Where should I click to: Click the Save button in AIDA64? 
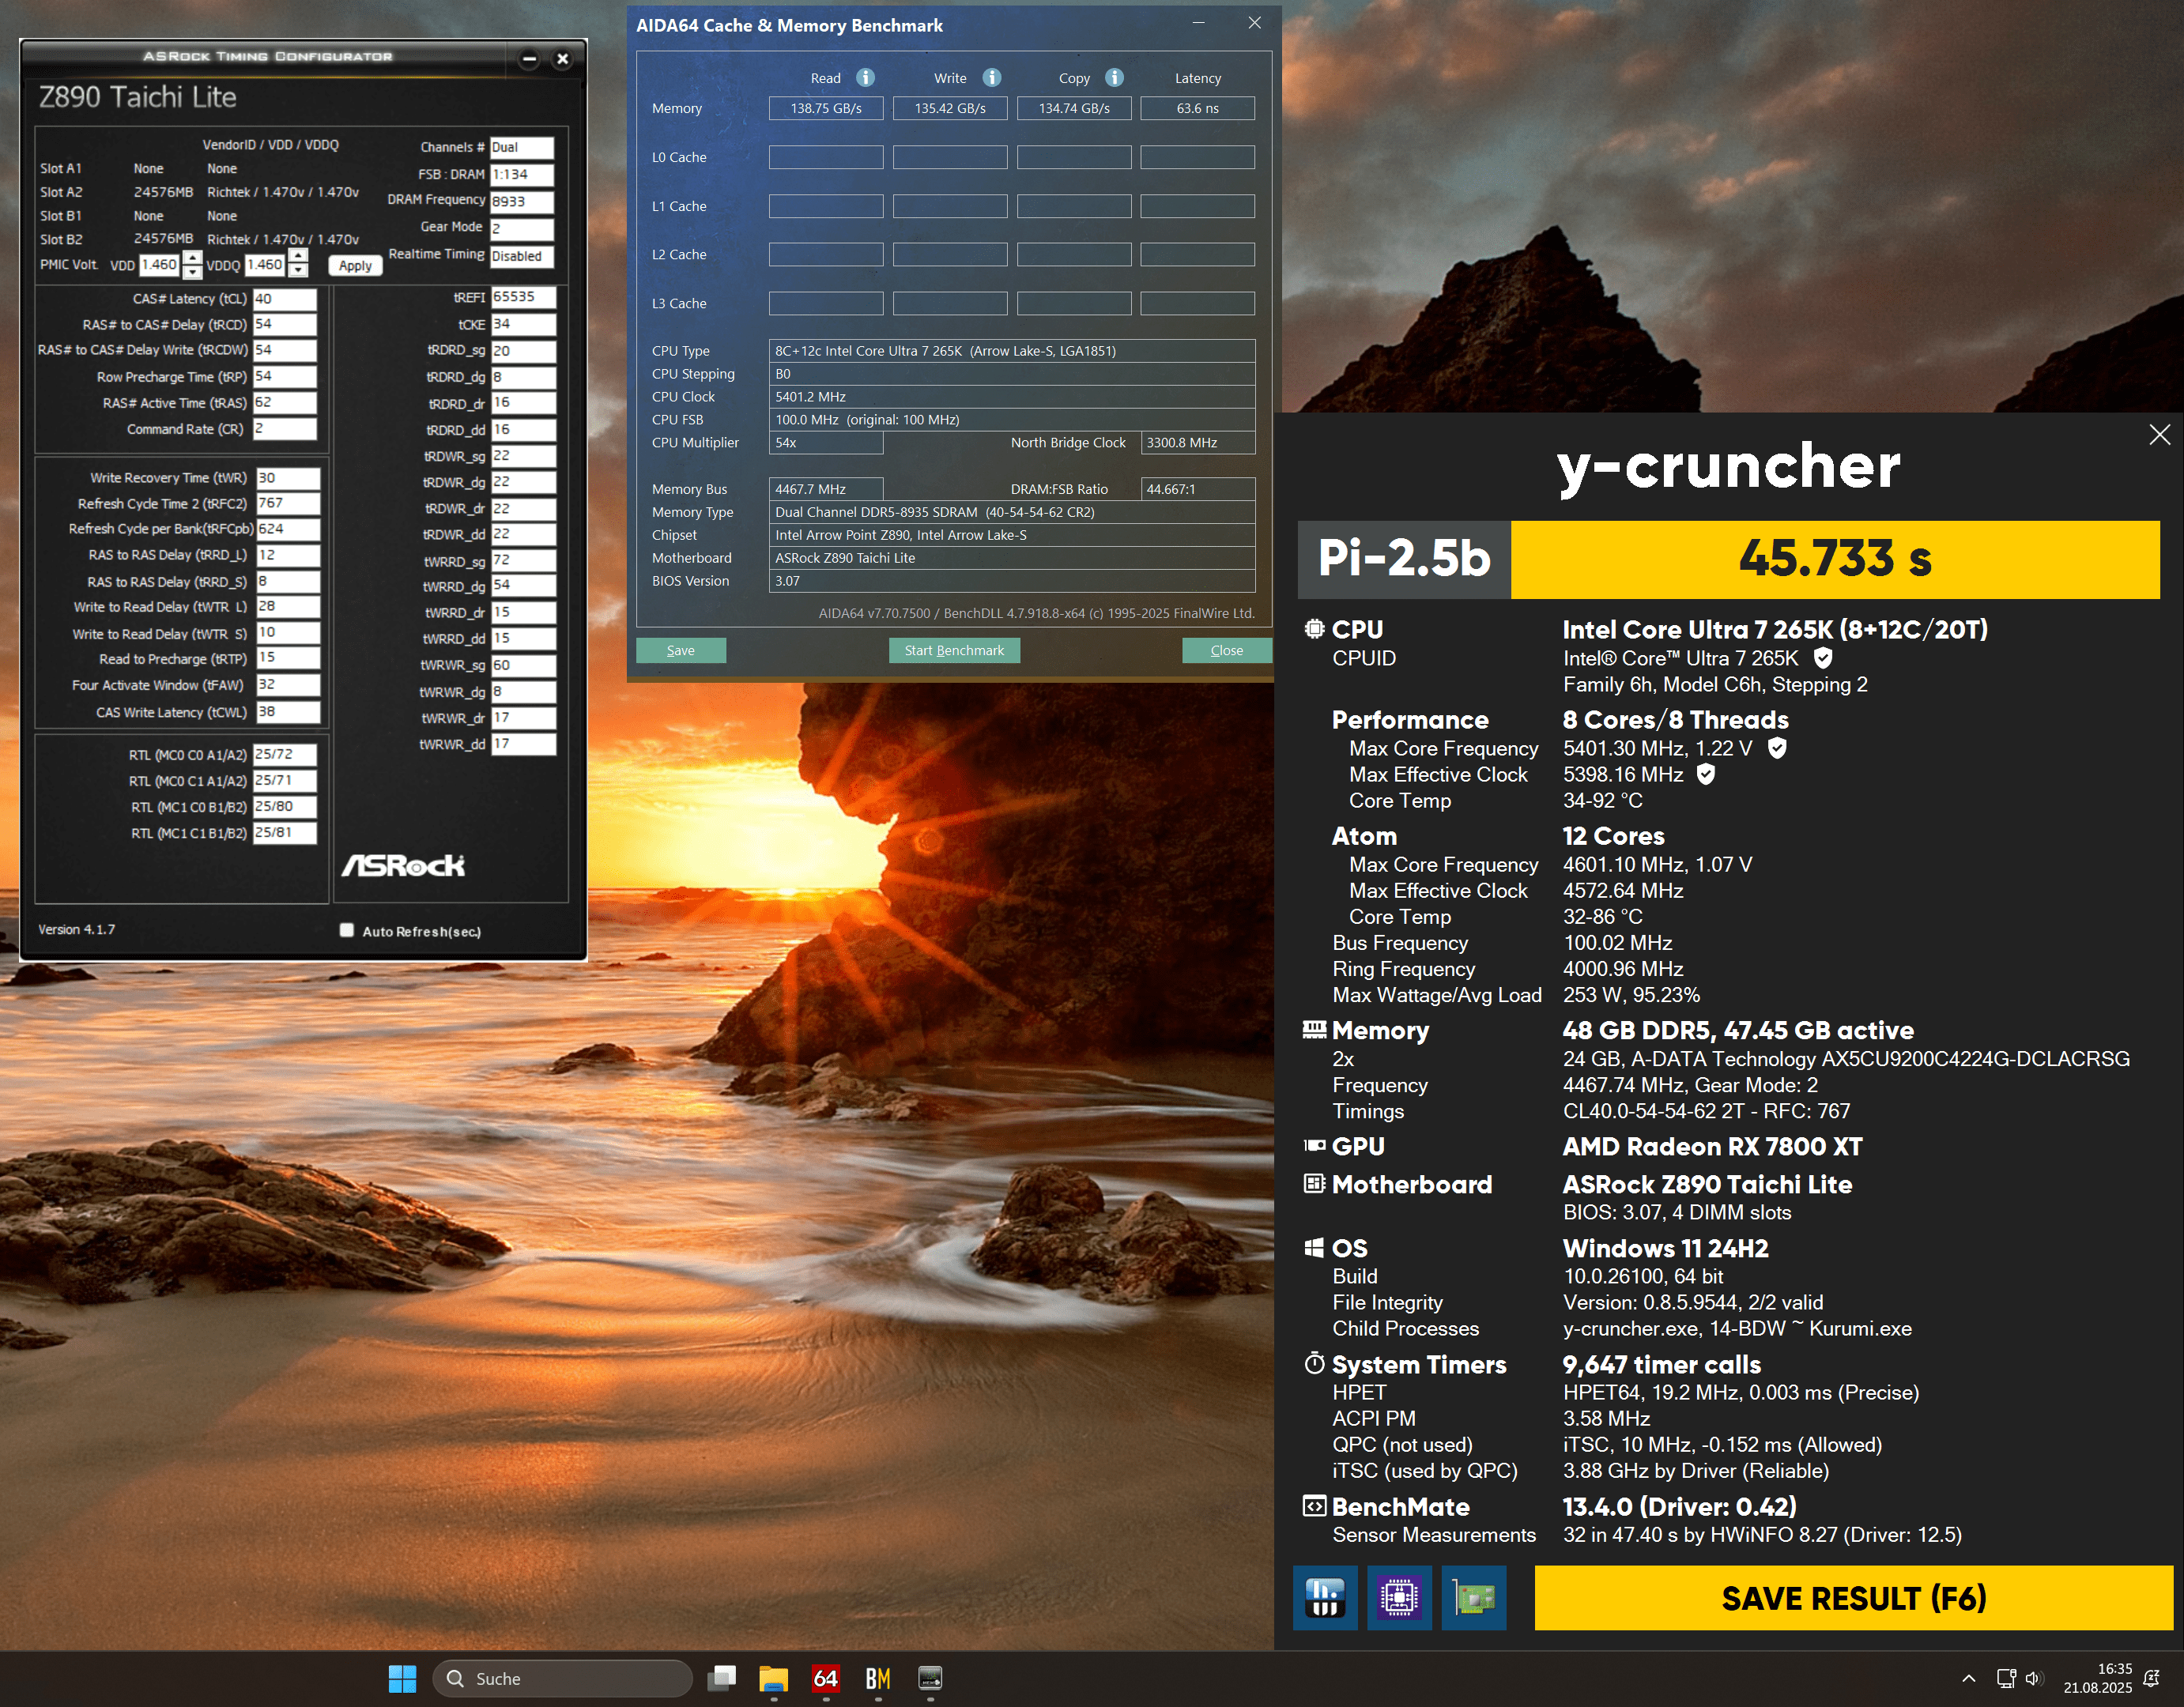[680, 650]
